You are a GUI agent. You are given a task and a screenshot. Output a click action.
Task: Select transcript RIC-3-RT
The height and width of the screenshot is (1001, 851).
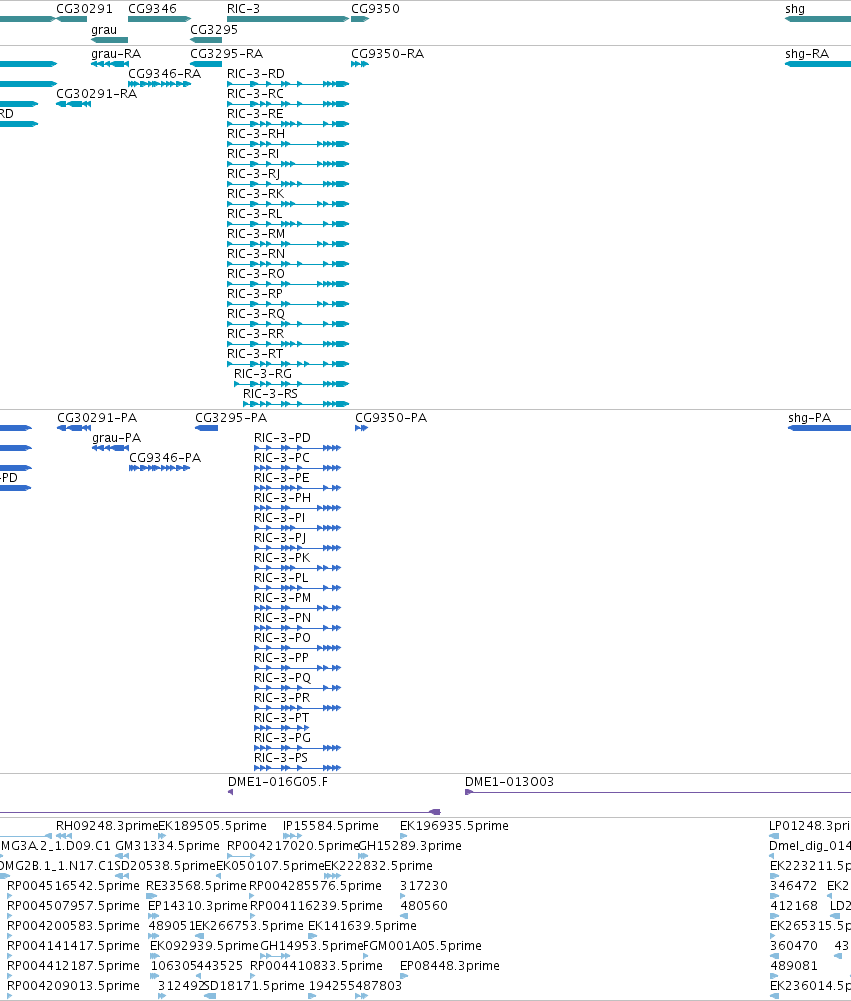click(288, 364)
